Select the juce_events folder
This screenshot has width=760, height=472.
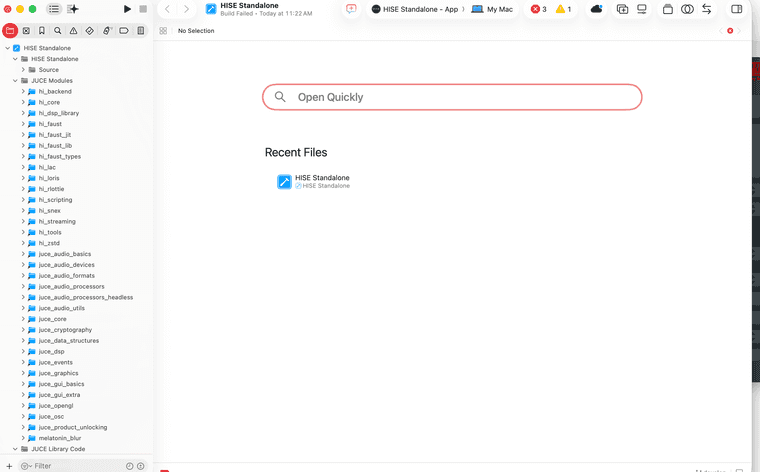coord(55,362)
